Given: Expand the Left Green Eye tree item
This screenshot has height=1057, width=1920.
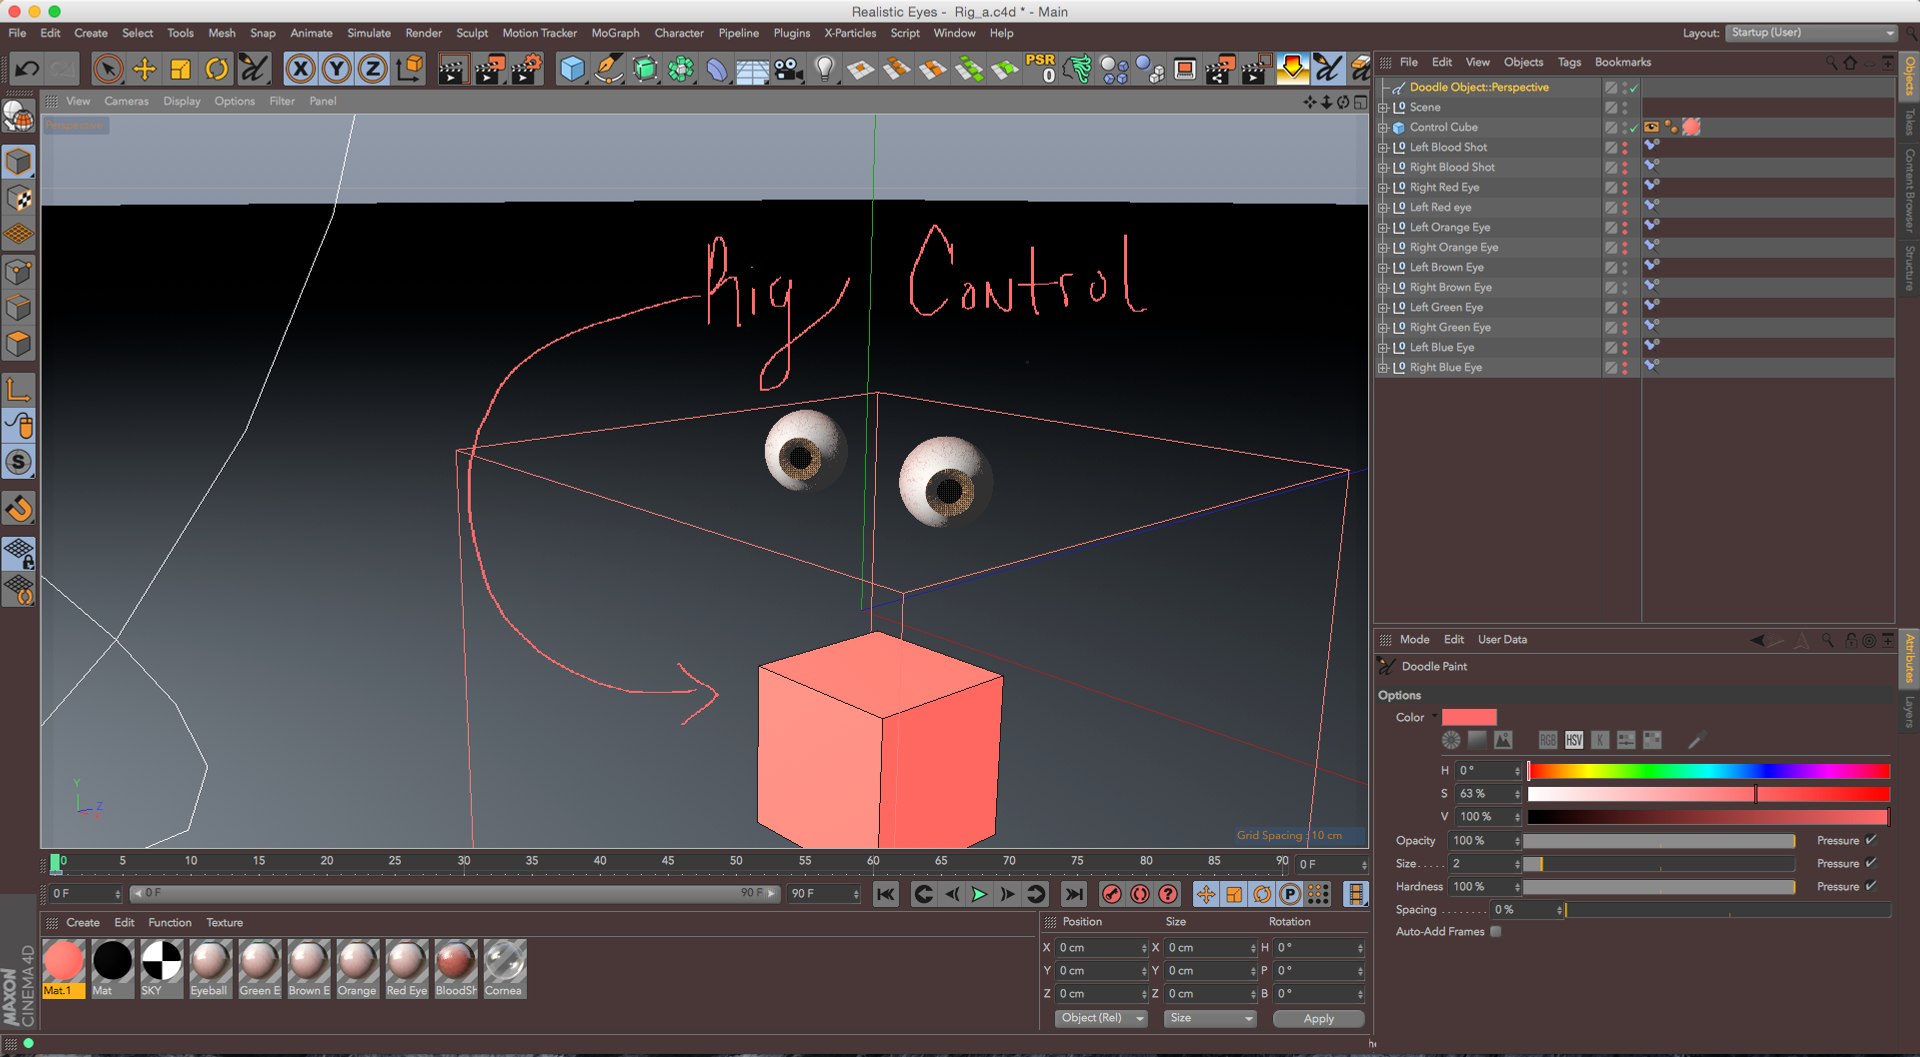Looking at the screenshot, I should point(1383,308).
